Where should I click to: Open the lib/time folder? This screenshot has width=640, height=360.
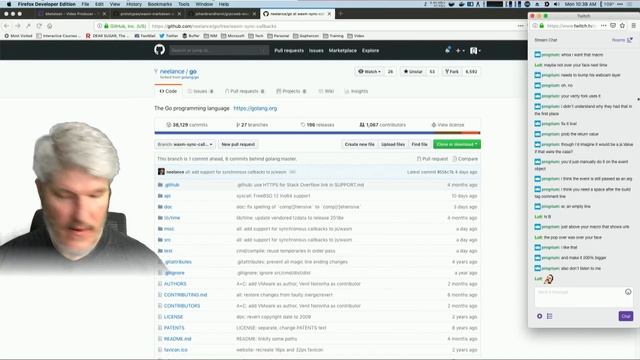pyautogui.click(x=172, y=218)
